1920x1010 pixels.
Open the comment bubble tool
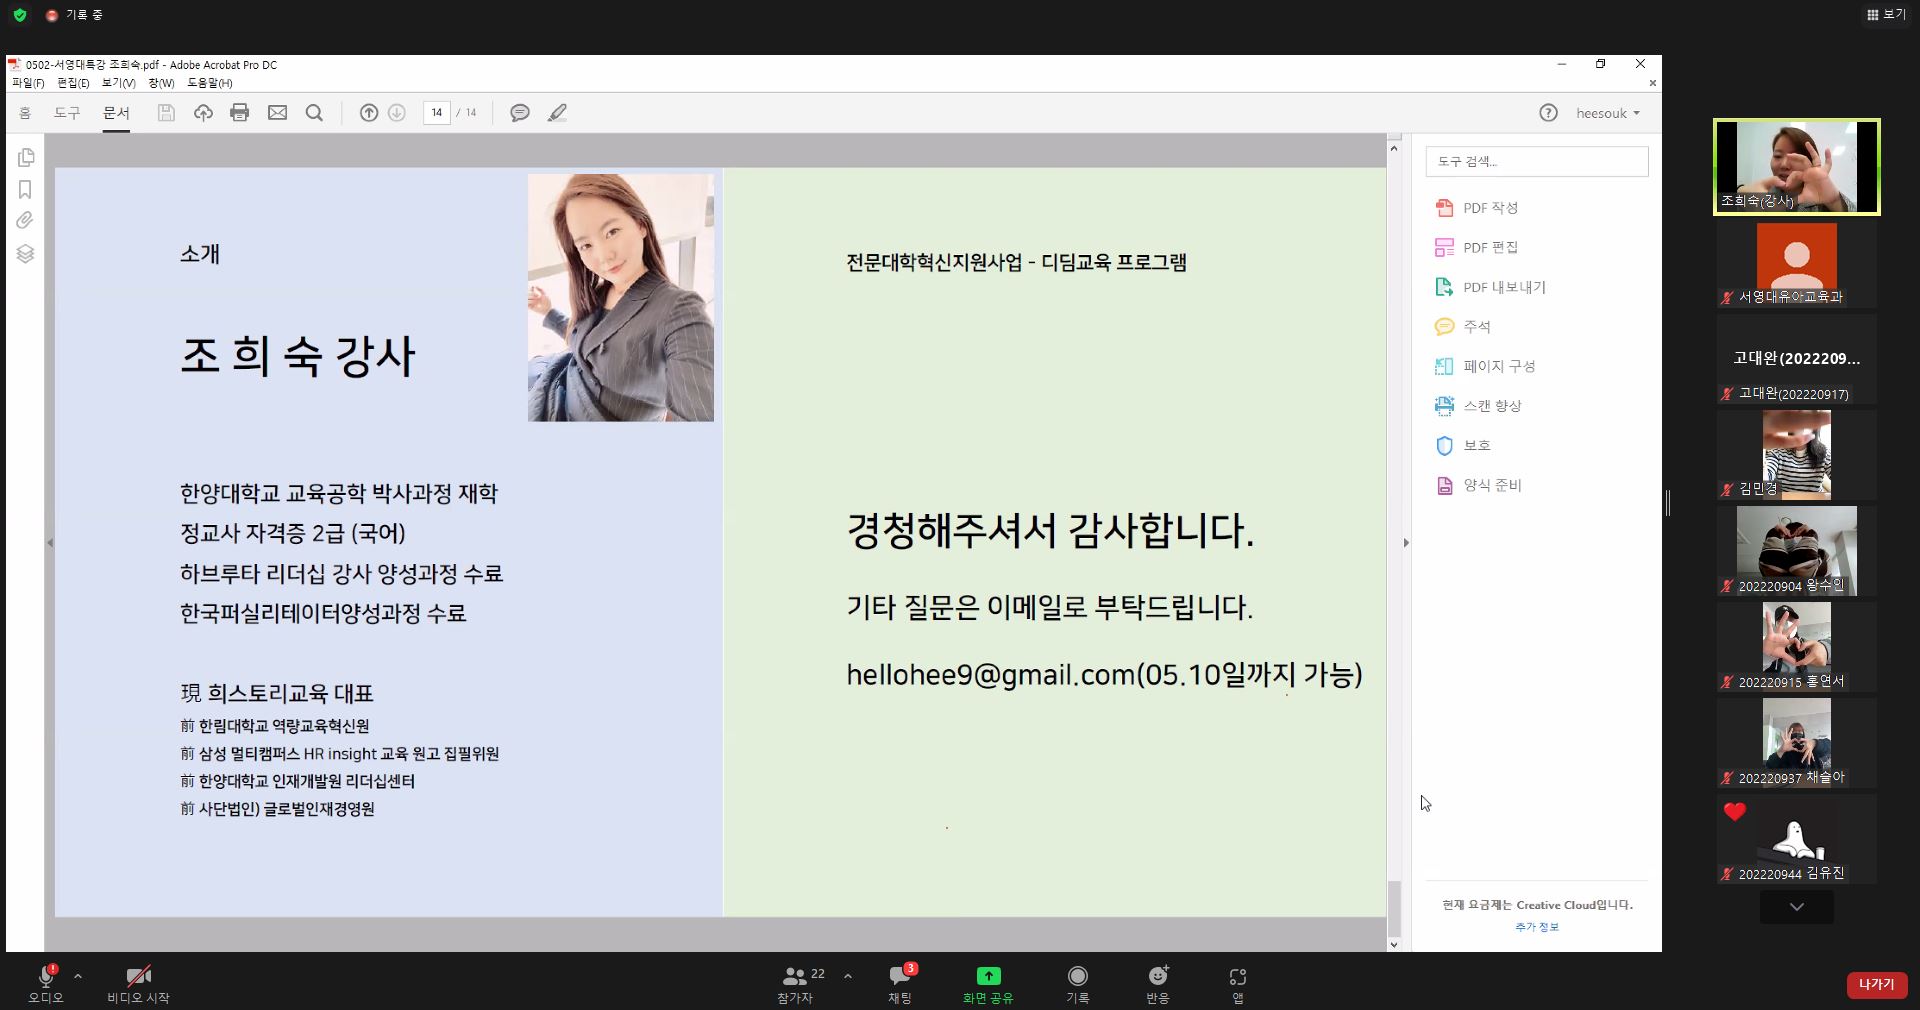pyautogui.click(x=520, y=113)
